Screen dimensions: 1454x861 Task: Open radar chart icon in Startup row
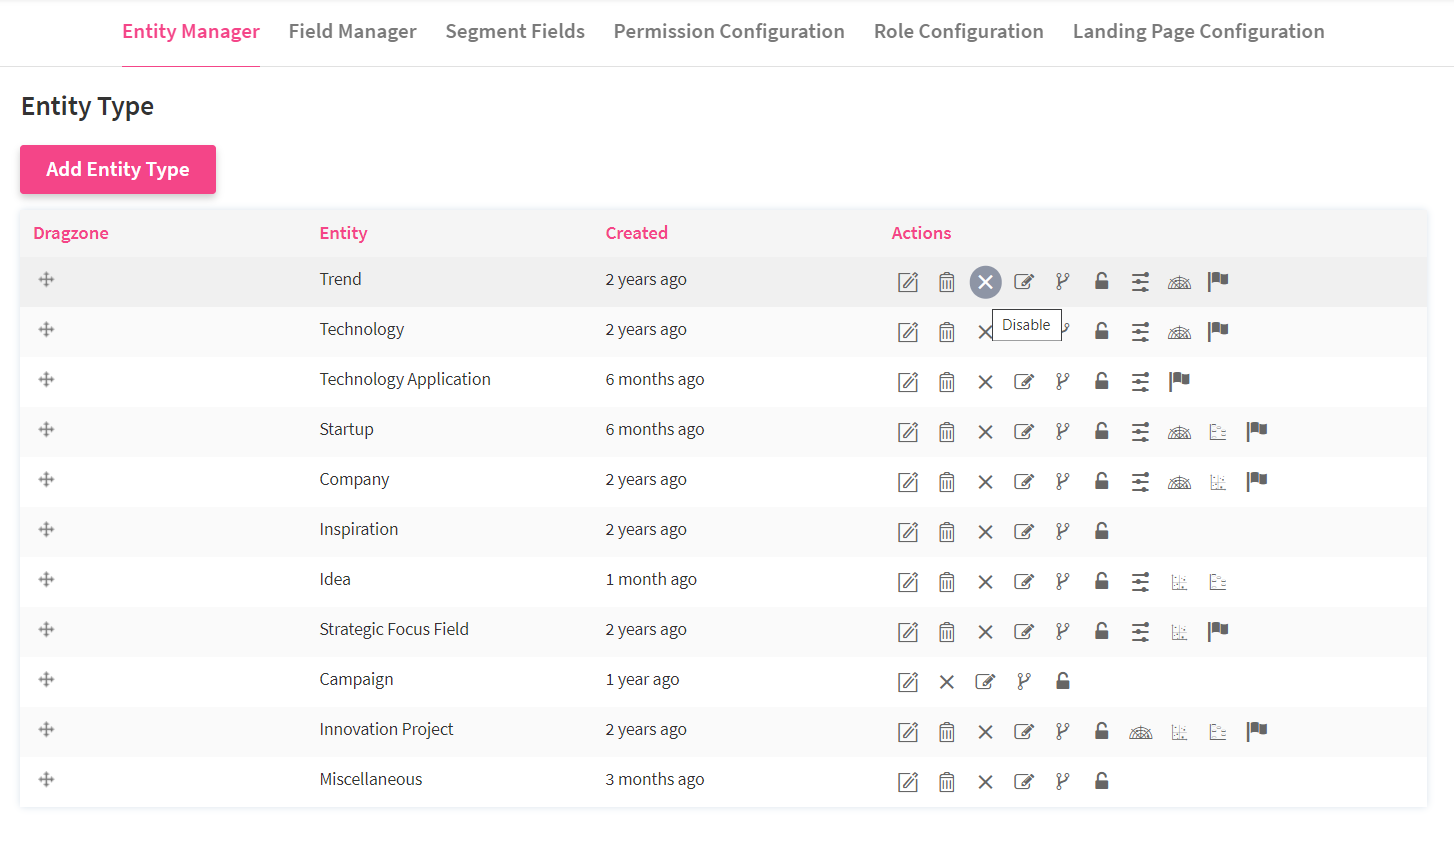click(1179, 432)
